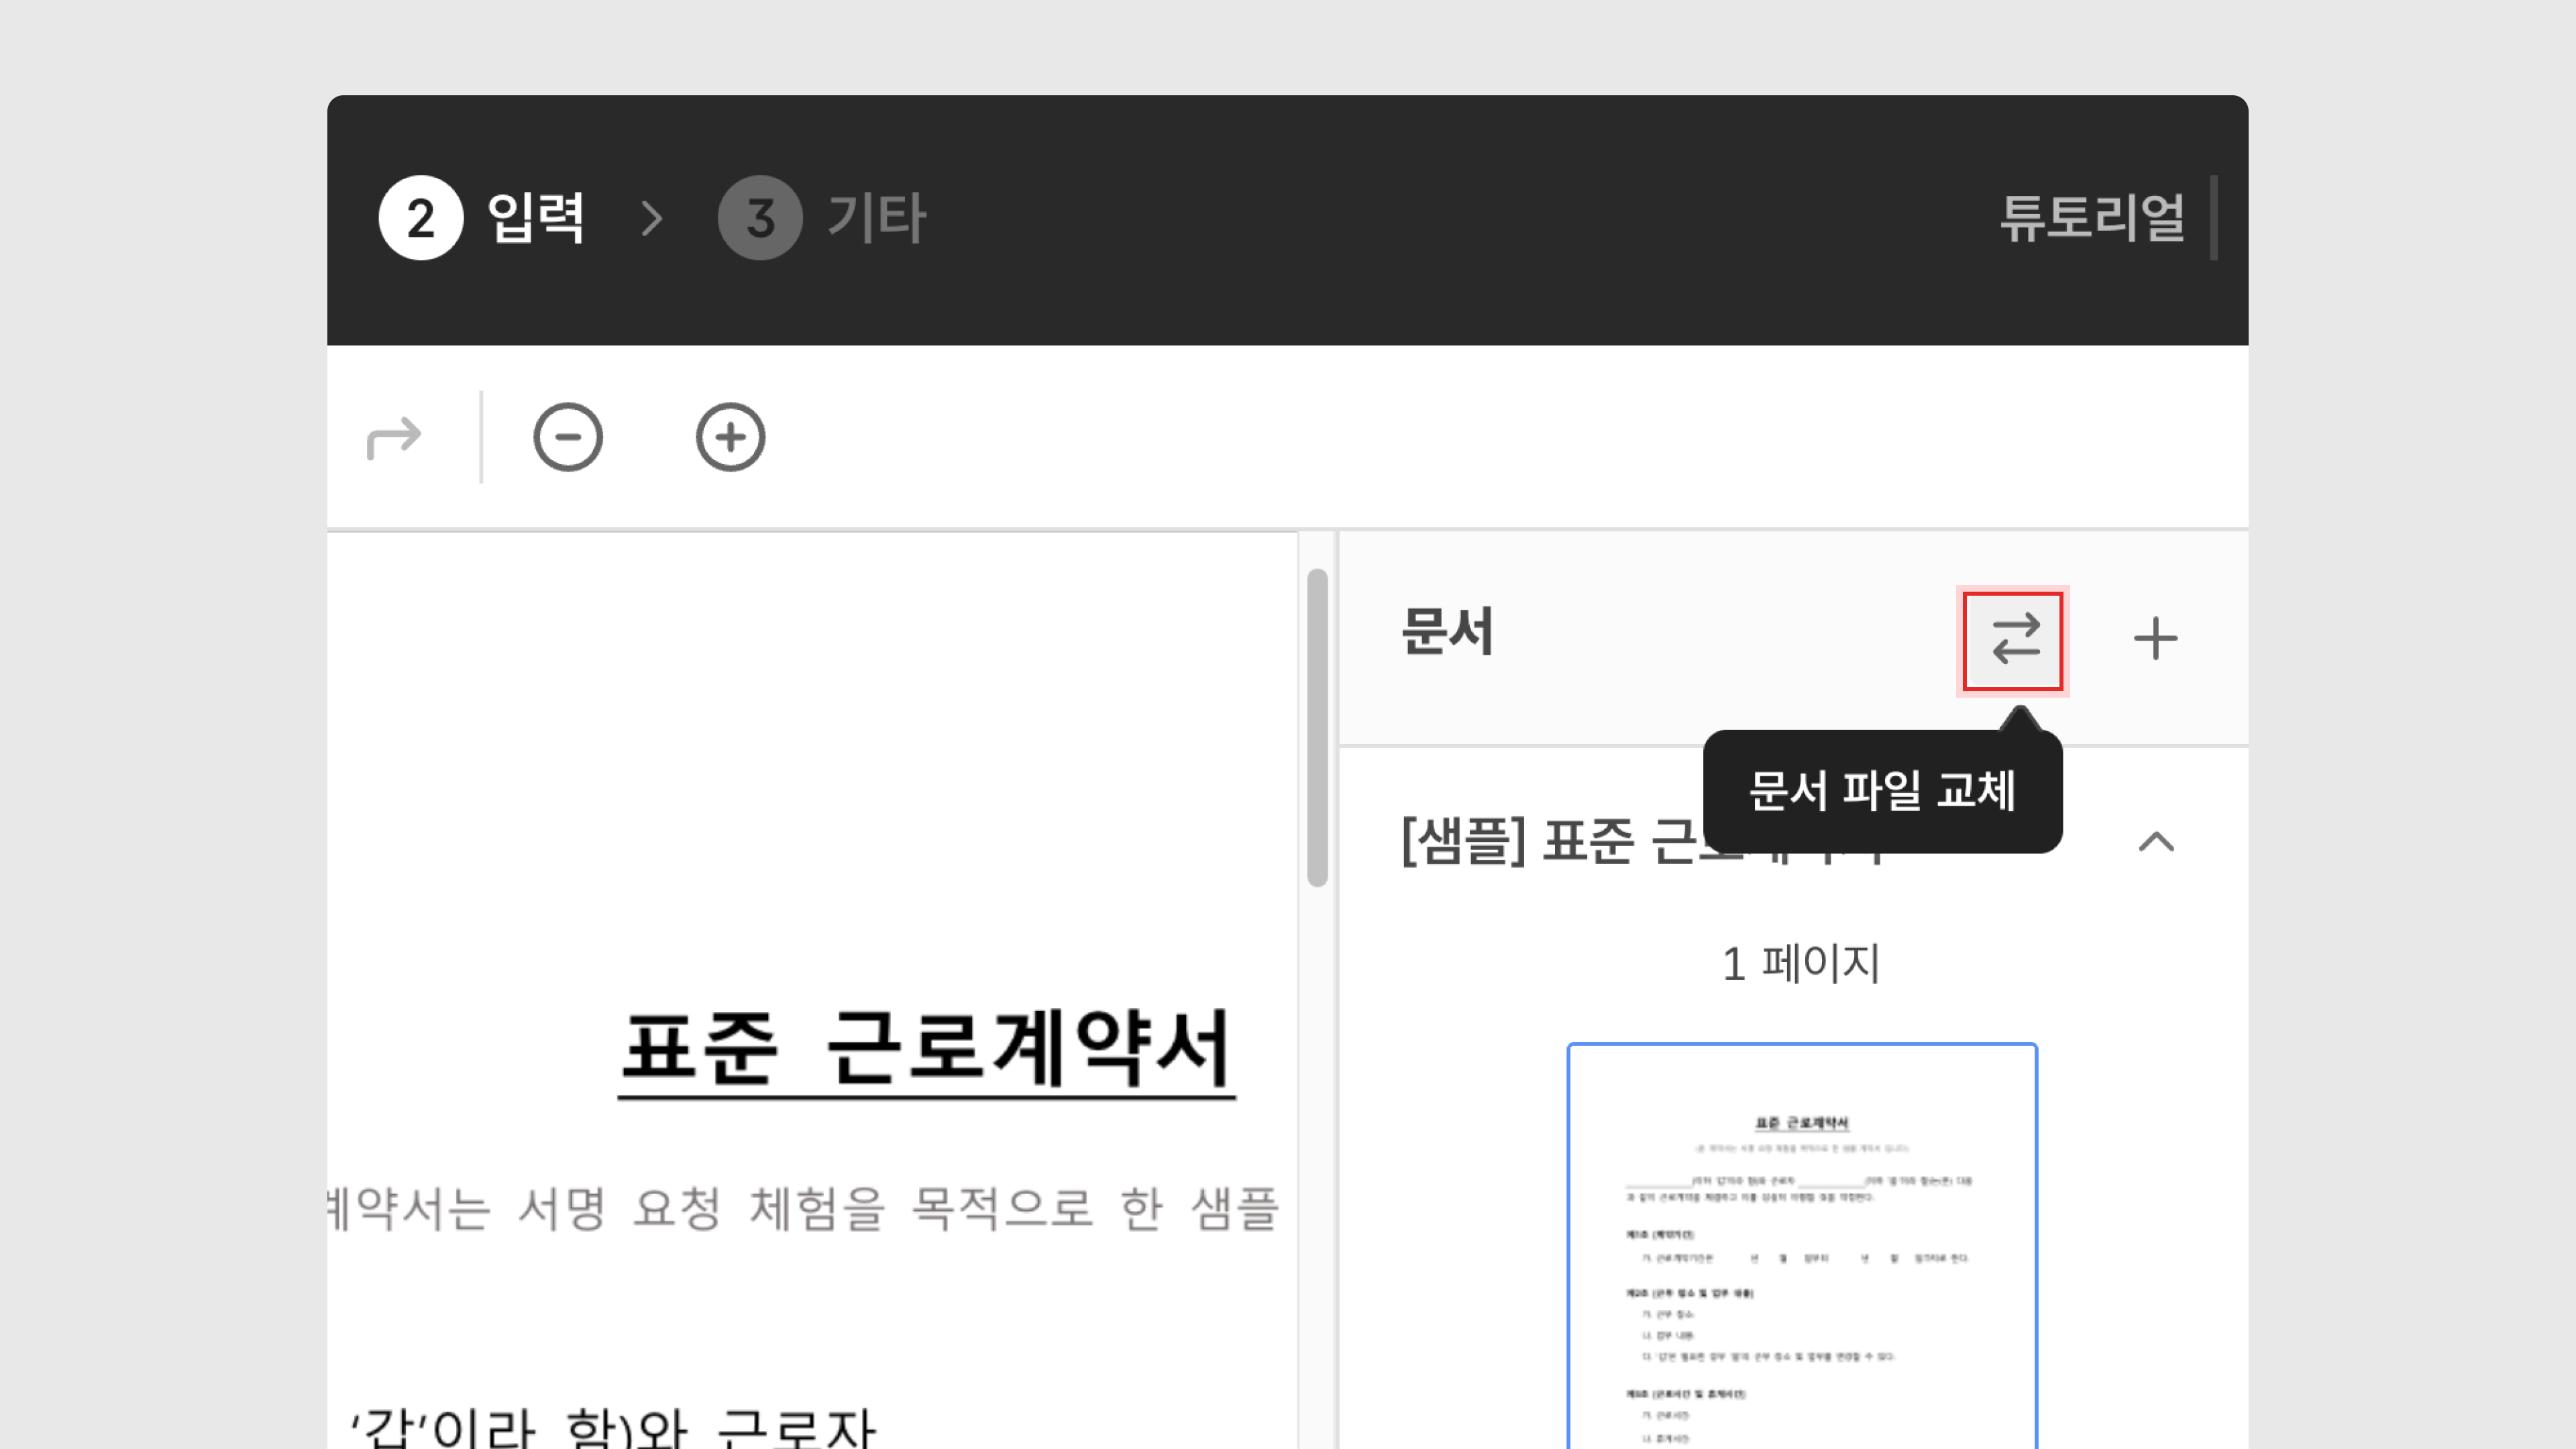Click the arrow between the step labels
This screenshot has width=2576, height=1449.
[x=652, y=218]
